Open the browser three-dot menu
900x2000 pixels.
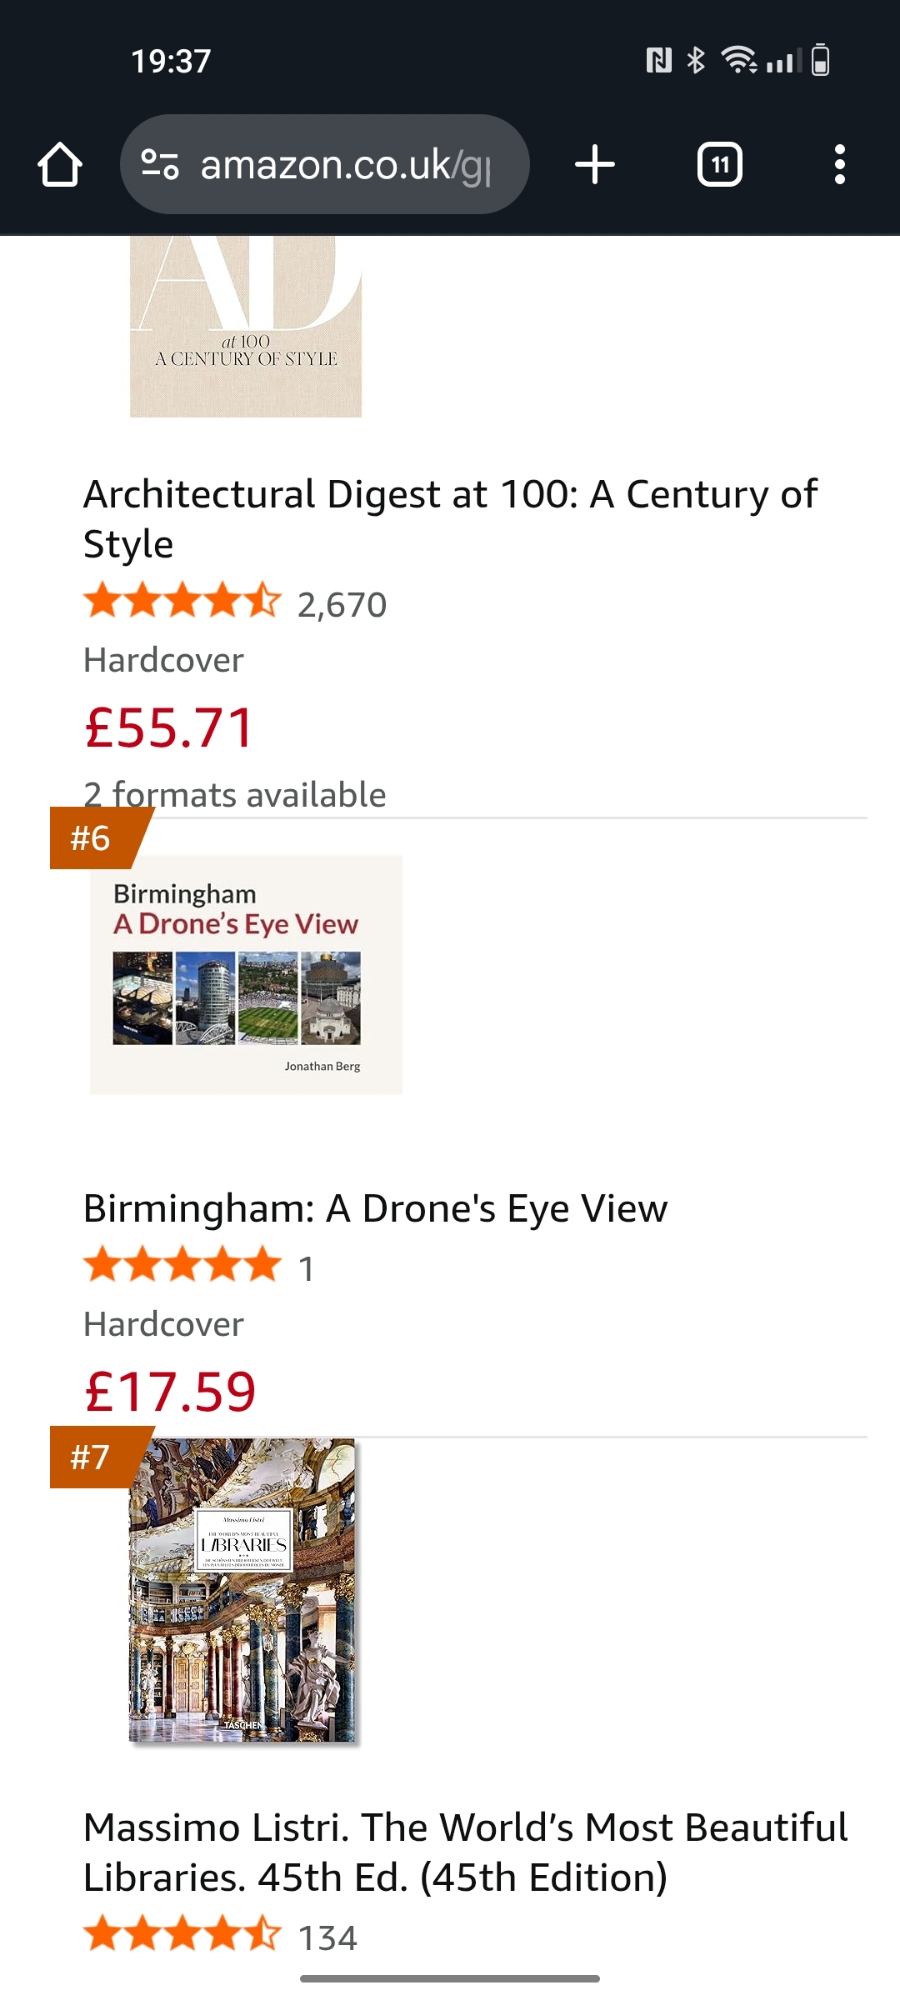pyautogui.click(x=840, y=165)
